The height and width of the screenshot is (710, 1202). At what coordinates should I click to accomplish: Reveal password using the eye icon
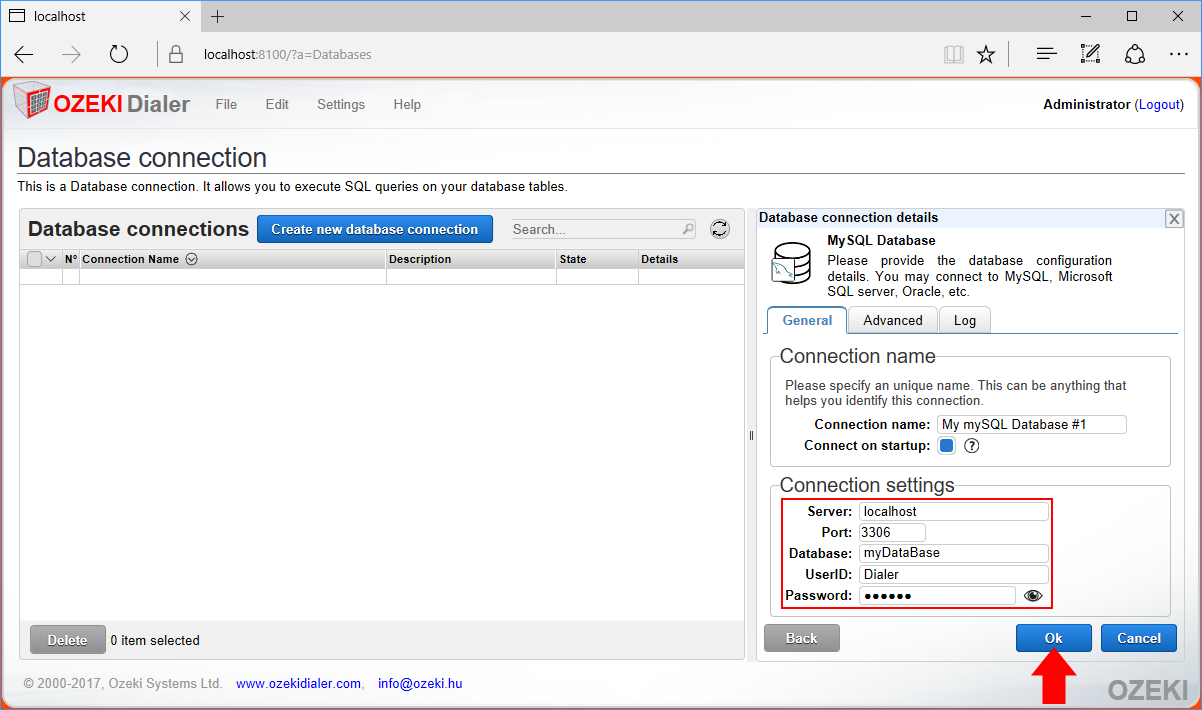tap(1033, 596)
